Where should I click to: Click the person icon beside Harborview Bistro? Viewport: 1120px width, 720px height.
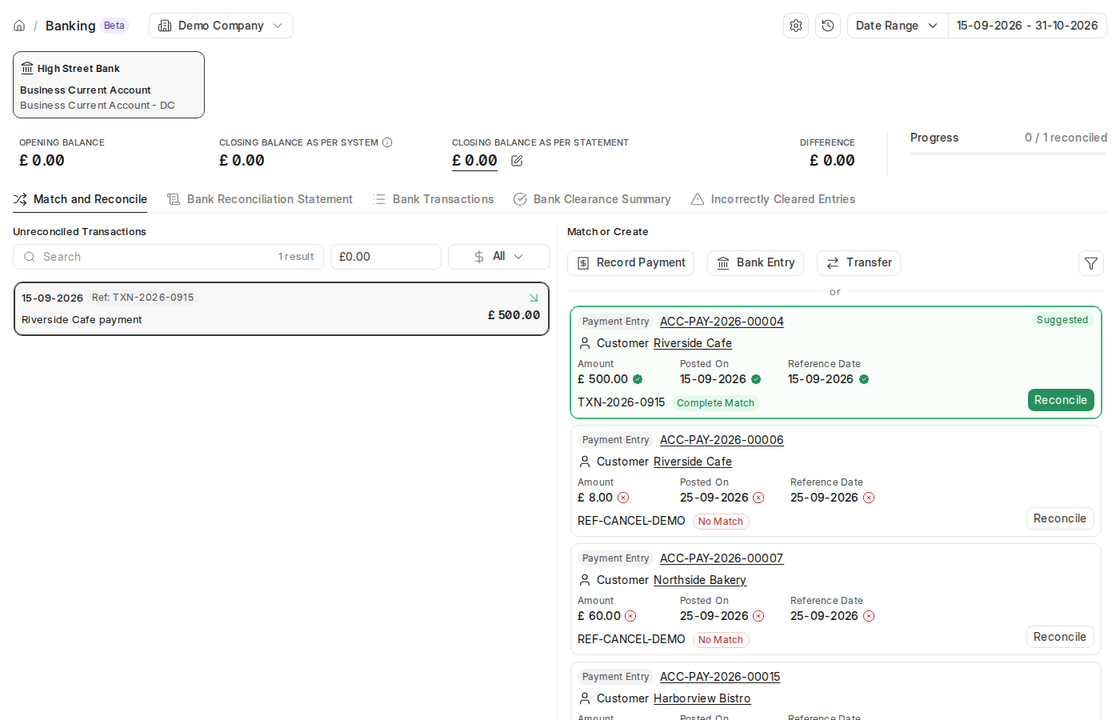585,699
